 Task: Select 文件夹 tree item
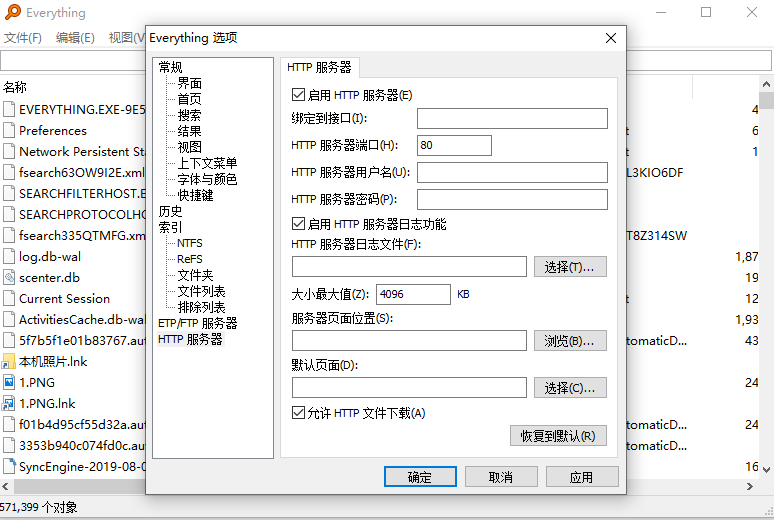[x=195, y=275]
